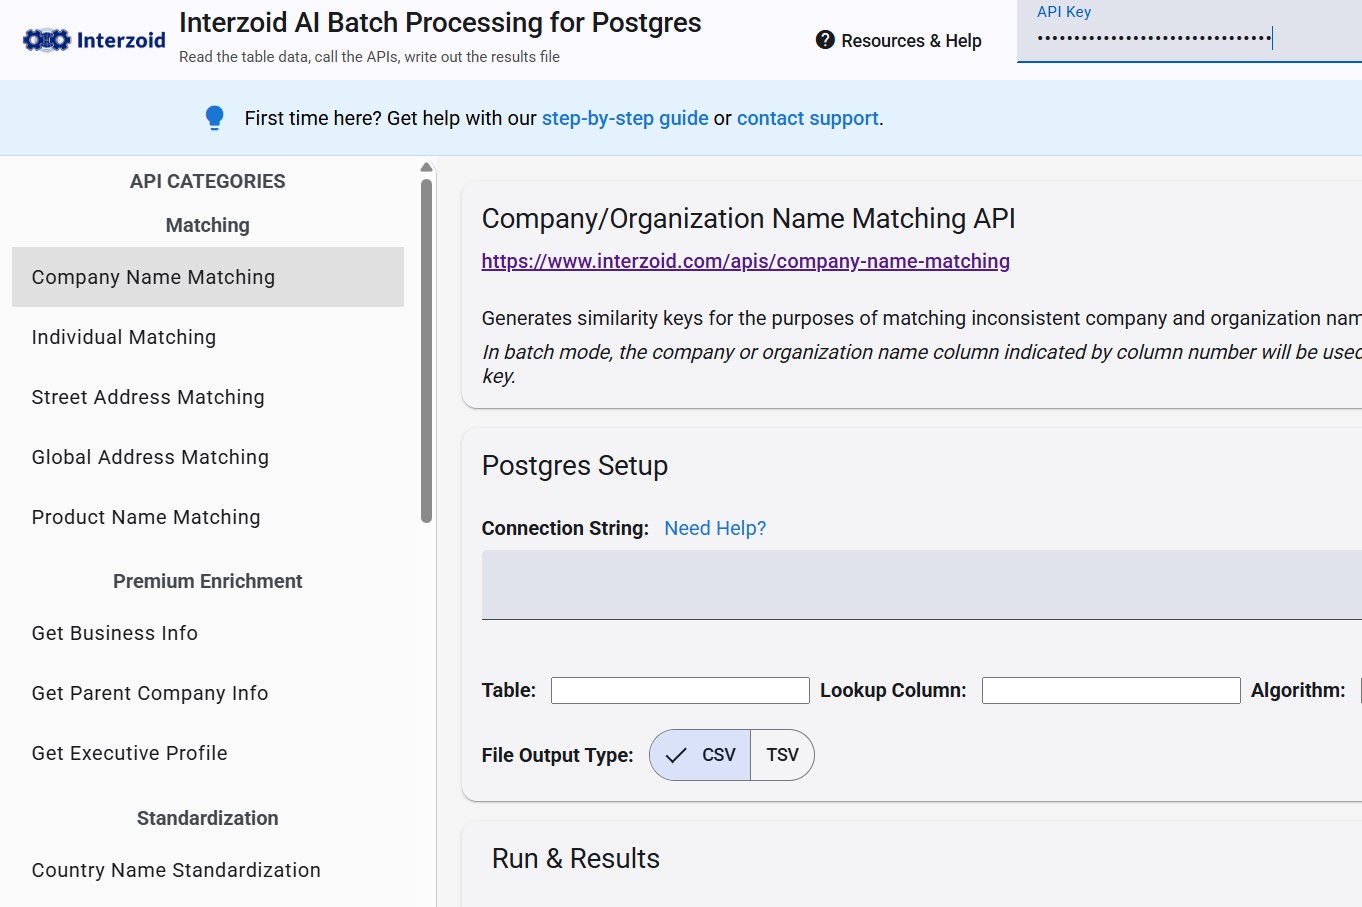
Task: Click Need Help? next to Connection String
Action: [x=714, y=528]
